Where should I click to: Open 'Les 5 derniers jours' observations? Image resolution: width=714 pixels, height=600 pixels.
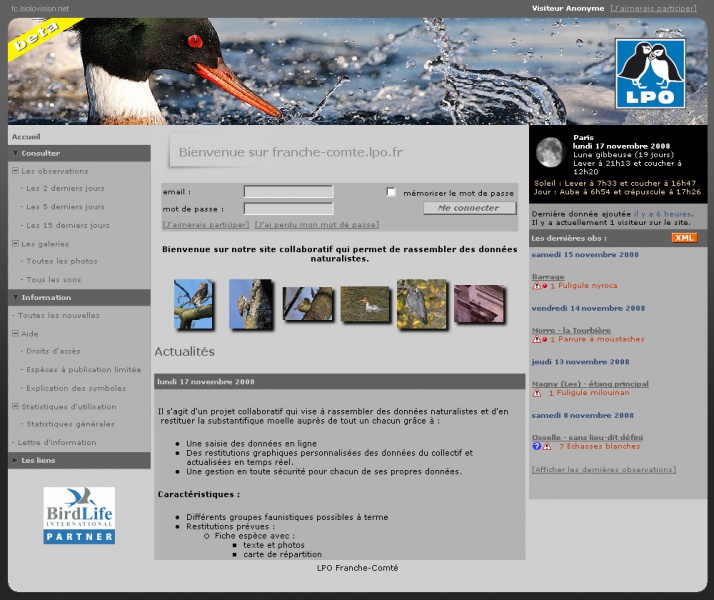point(65,207)
